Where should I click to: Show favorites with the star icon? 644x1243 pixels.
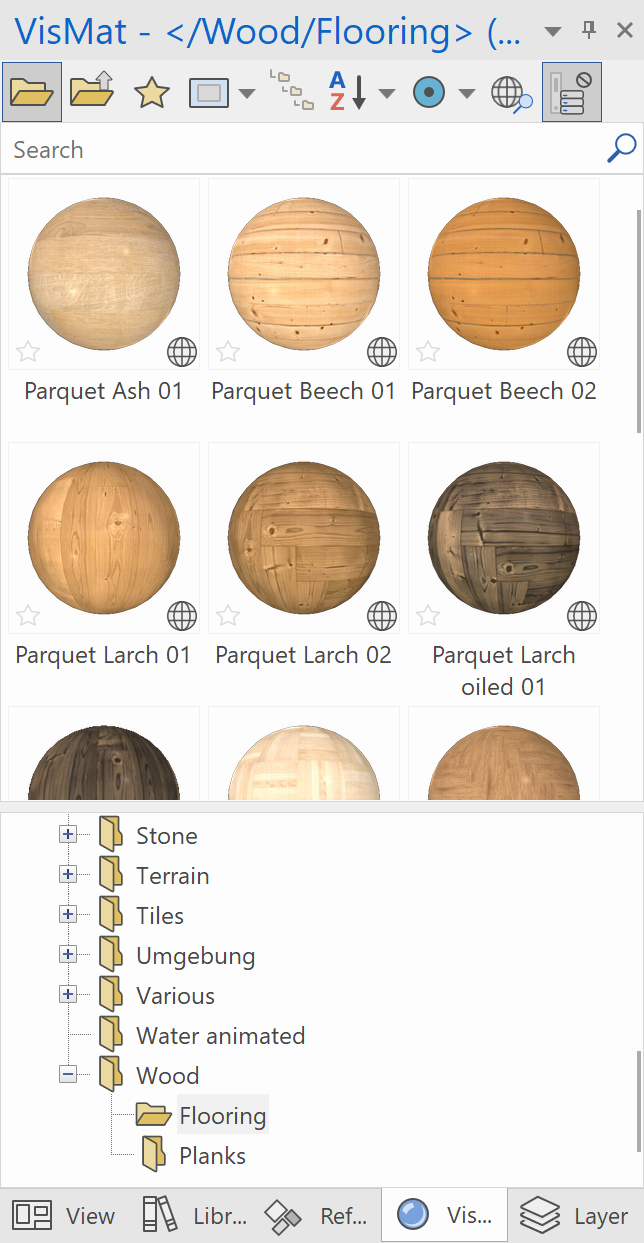[x=151, y=93]
